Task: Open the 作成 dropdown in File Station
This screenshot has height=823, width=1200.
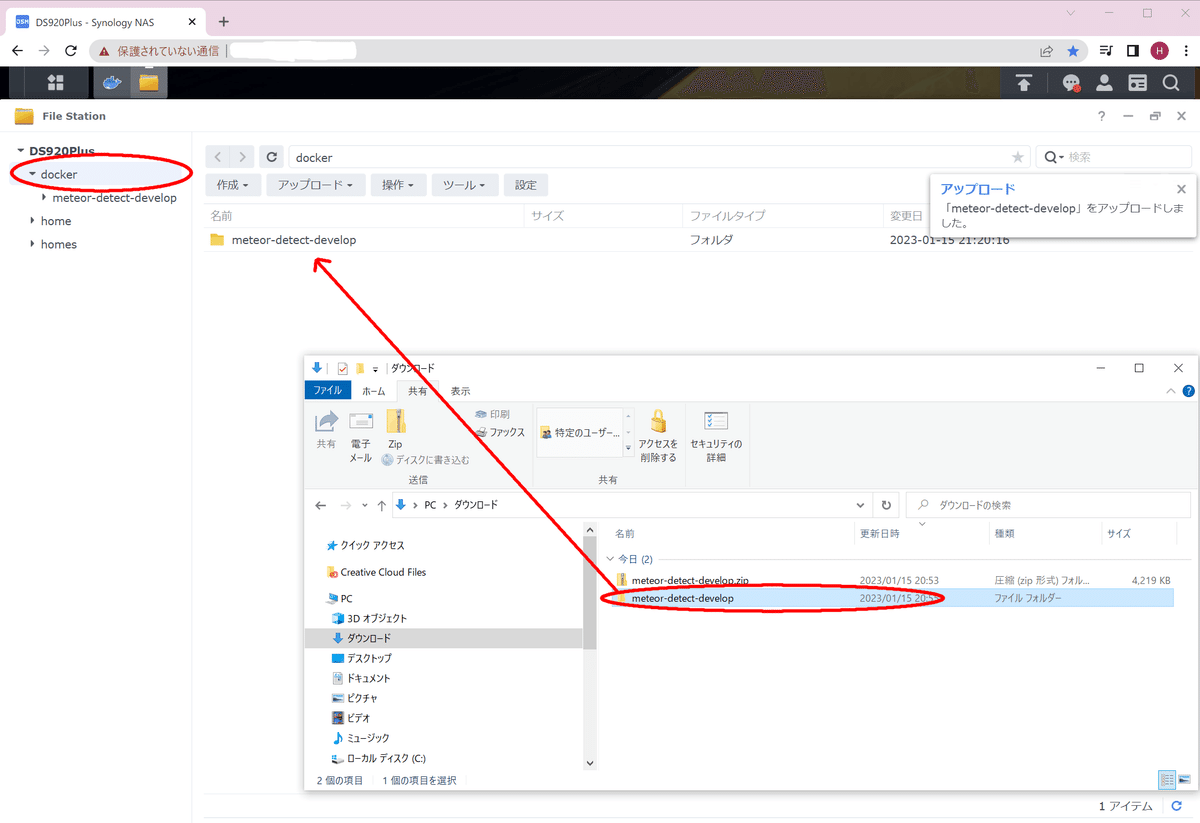Action: tap(233, 185)
